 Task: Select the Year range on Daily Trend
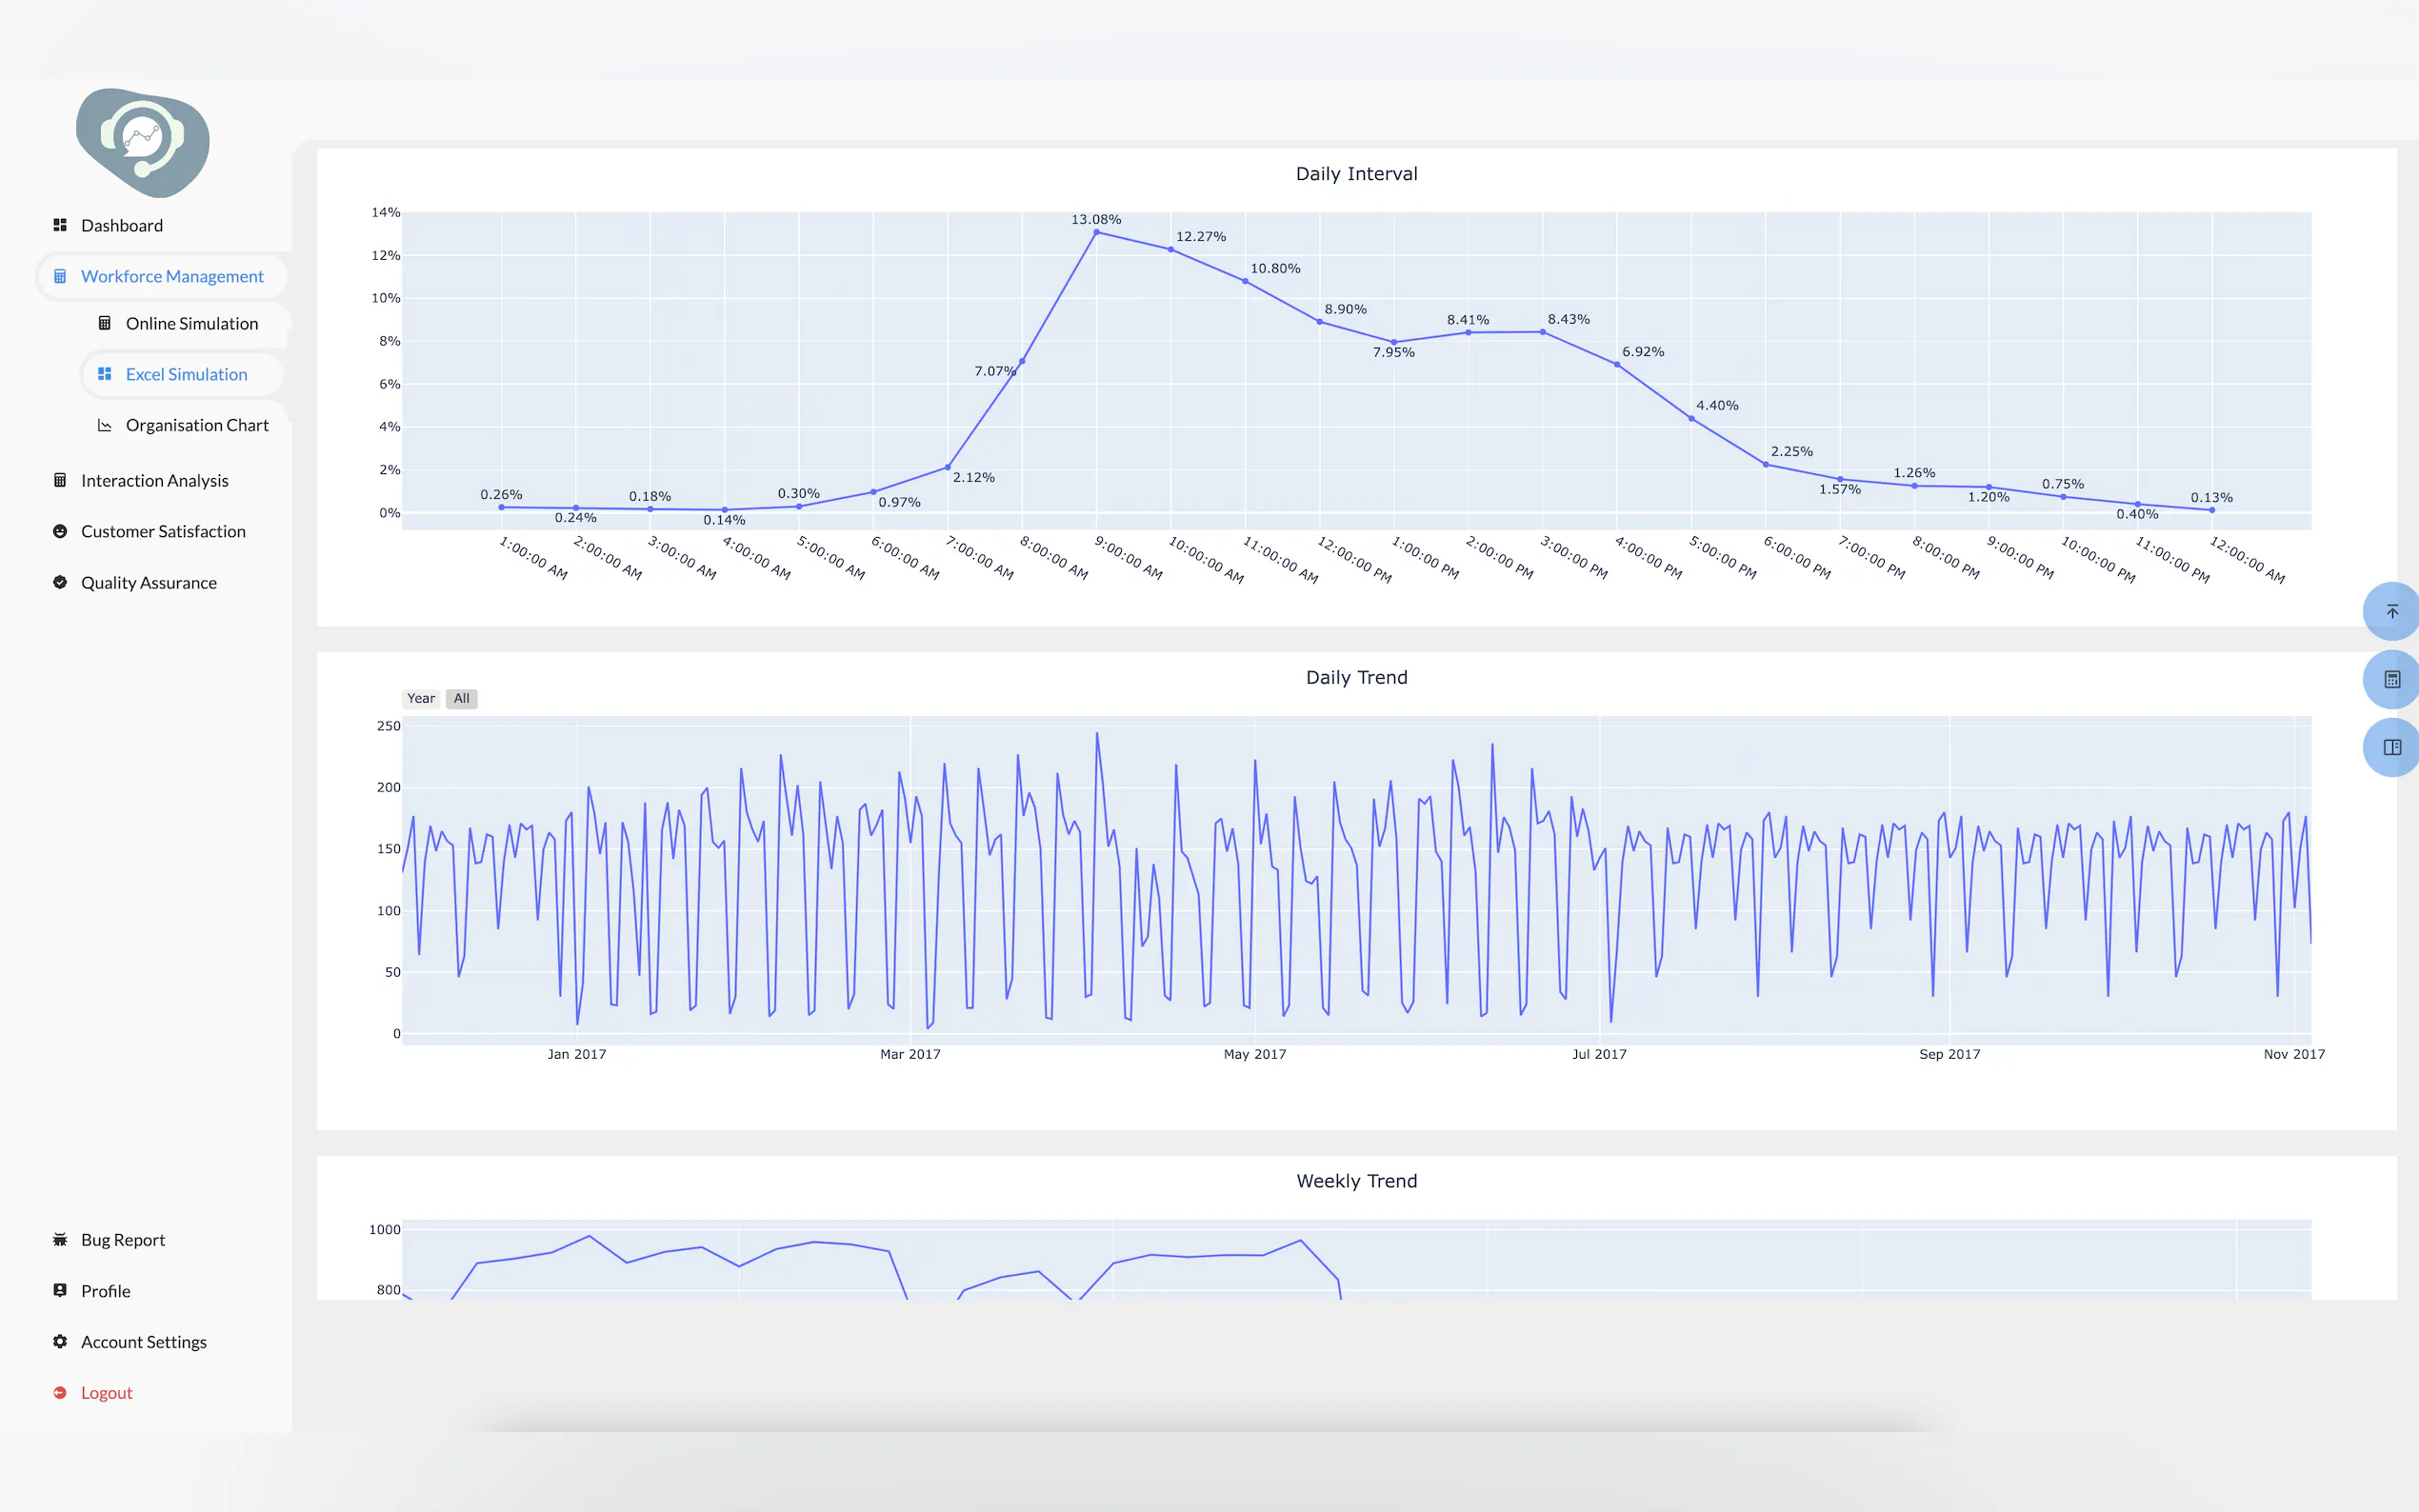421,698
